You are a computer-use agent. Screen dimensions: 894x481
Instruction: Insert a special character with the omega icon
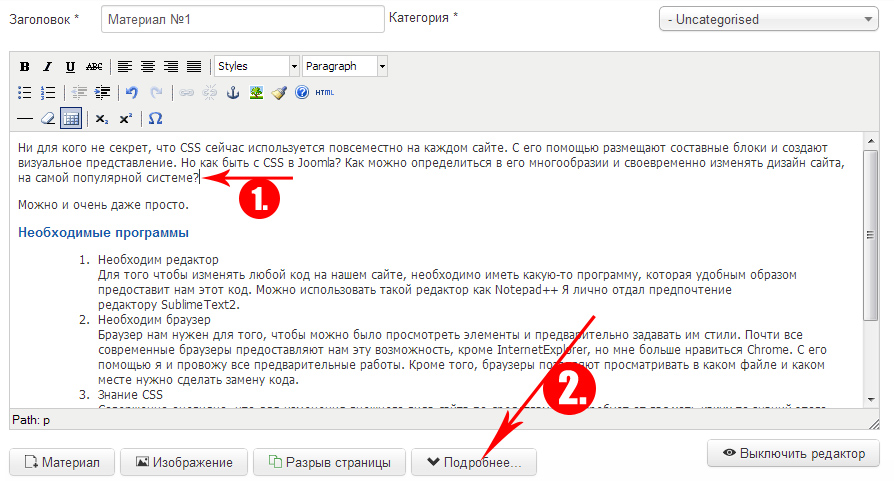pyautogui.click(x=155, y=118)
